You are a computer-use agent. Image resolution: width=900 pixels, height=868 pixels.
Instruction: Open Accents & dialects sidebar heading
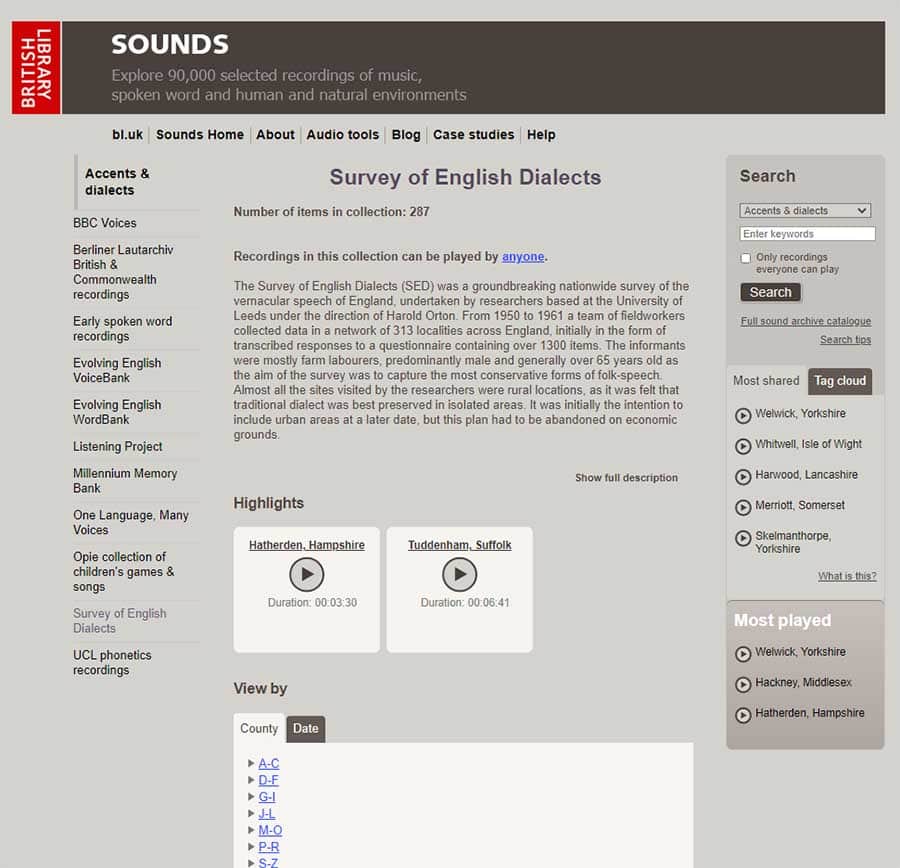click(117, 182)
